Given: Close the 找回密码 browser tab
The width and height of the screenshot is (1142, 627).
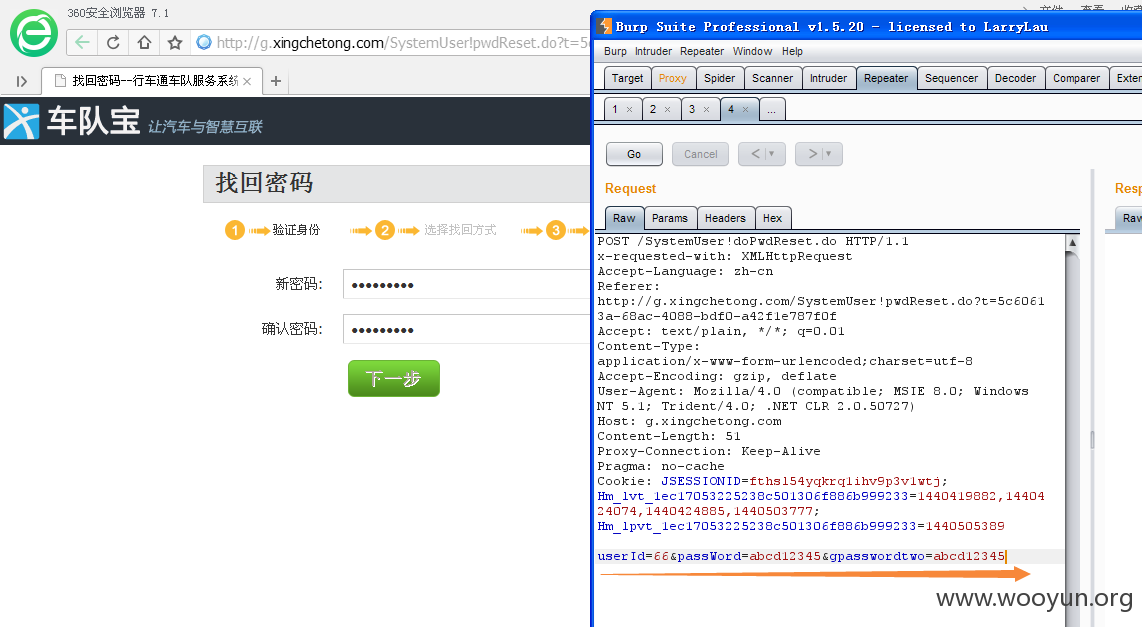Looking at the screenshot, I should point(247,81).
